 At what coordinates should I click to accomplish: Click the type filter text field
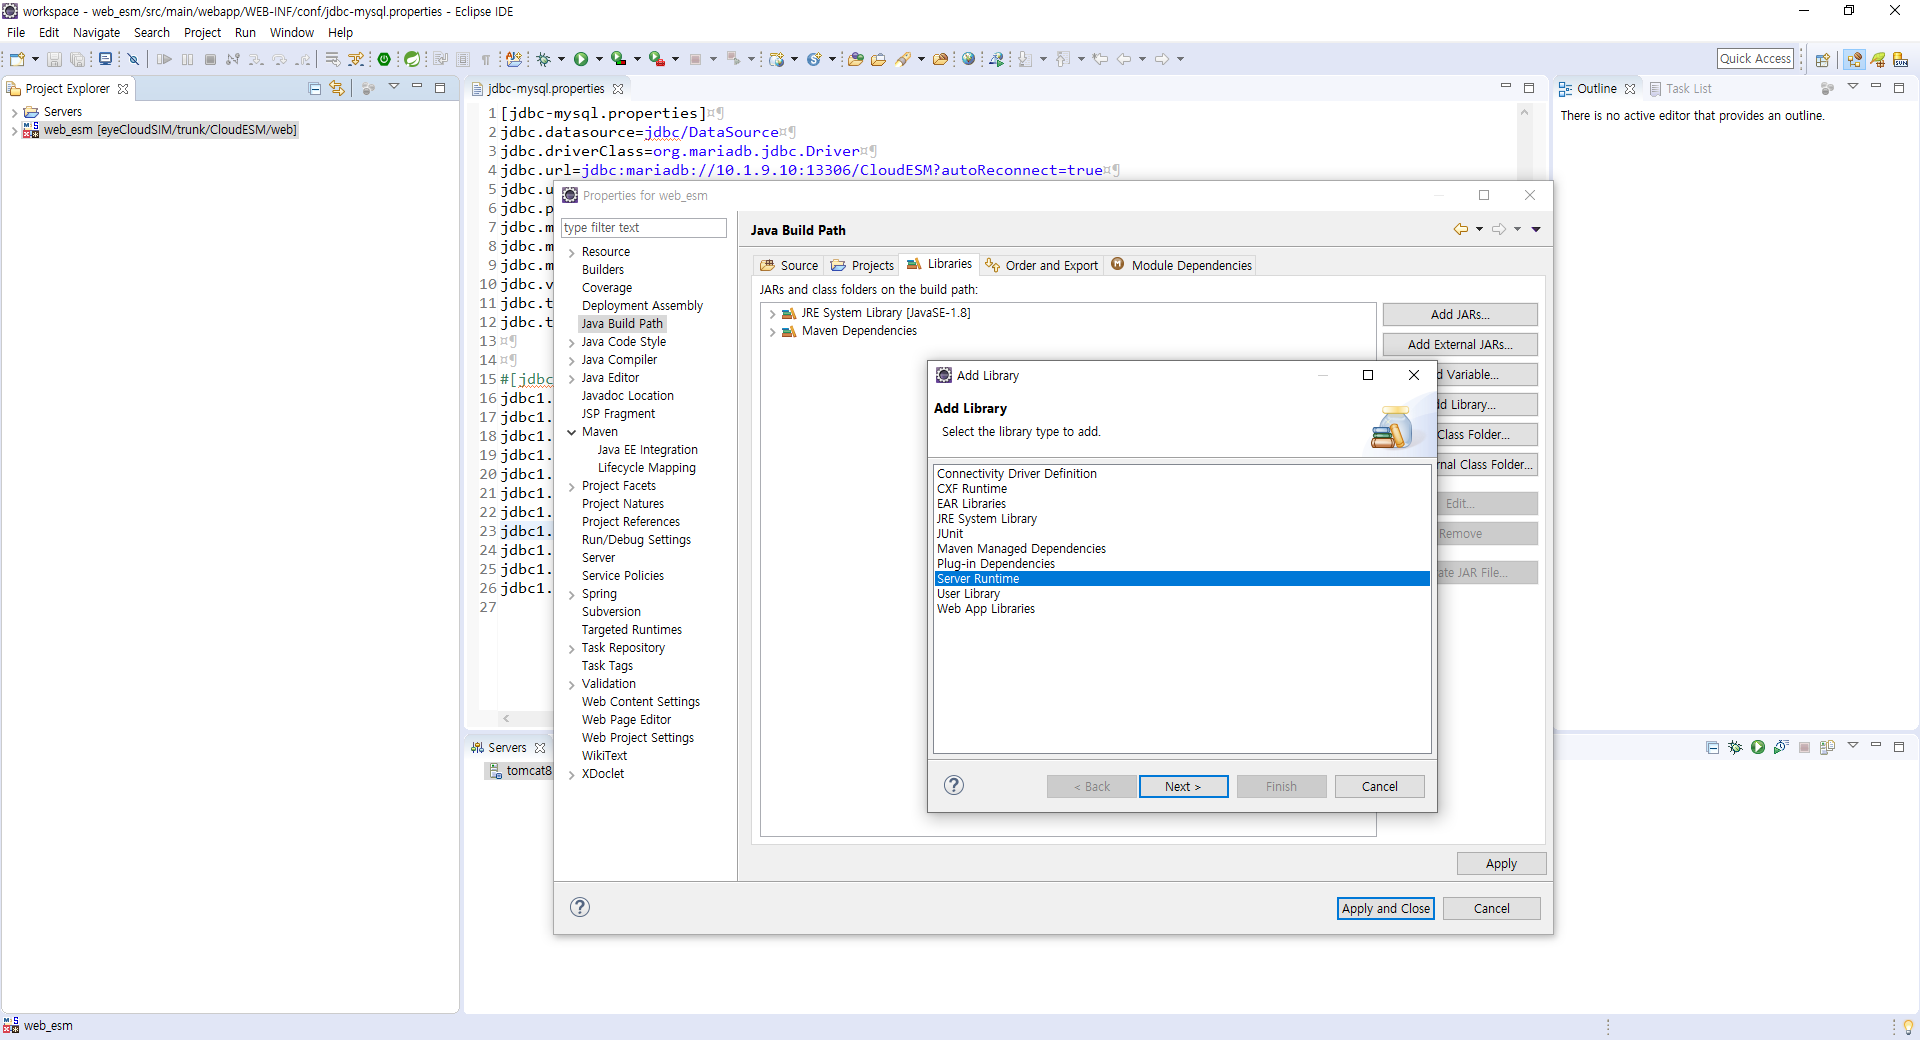pyautogui.click(x=644, y=228)
